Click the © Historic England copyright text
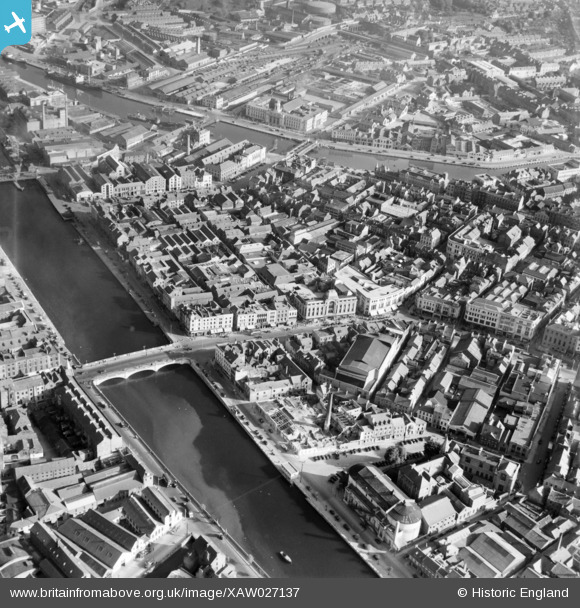 [x=513, y=592]
